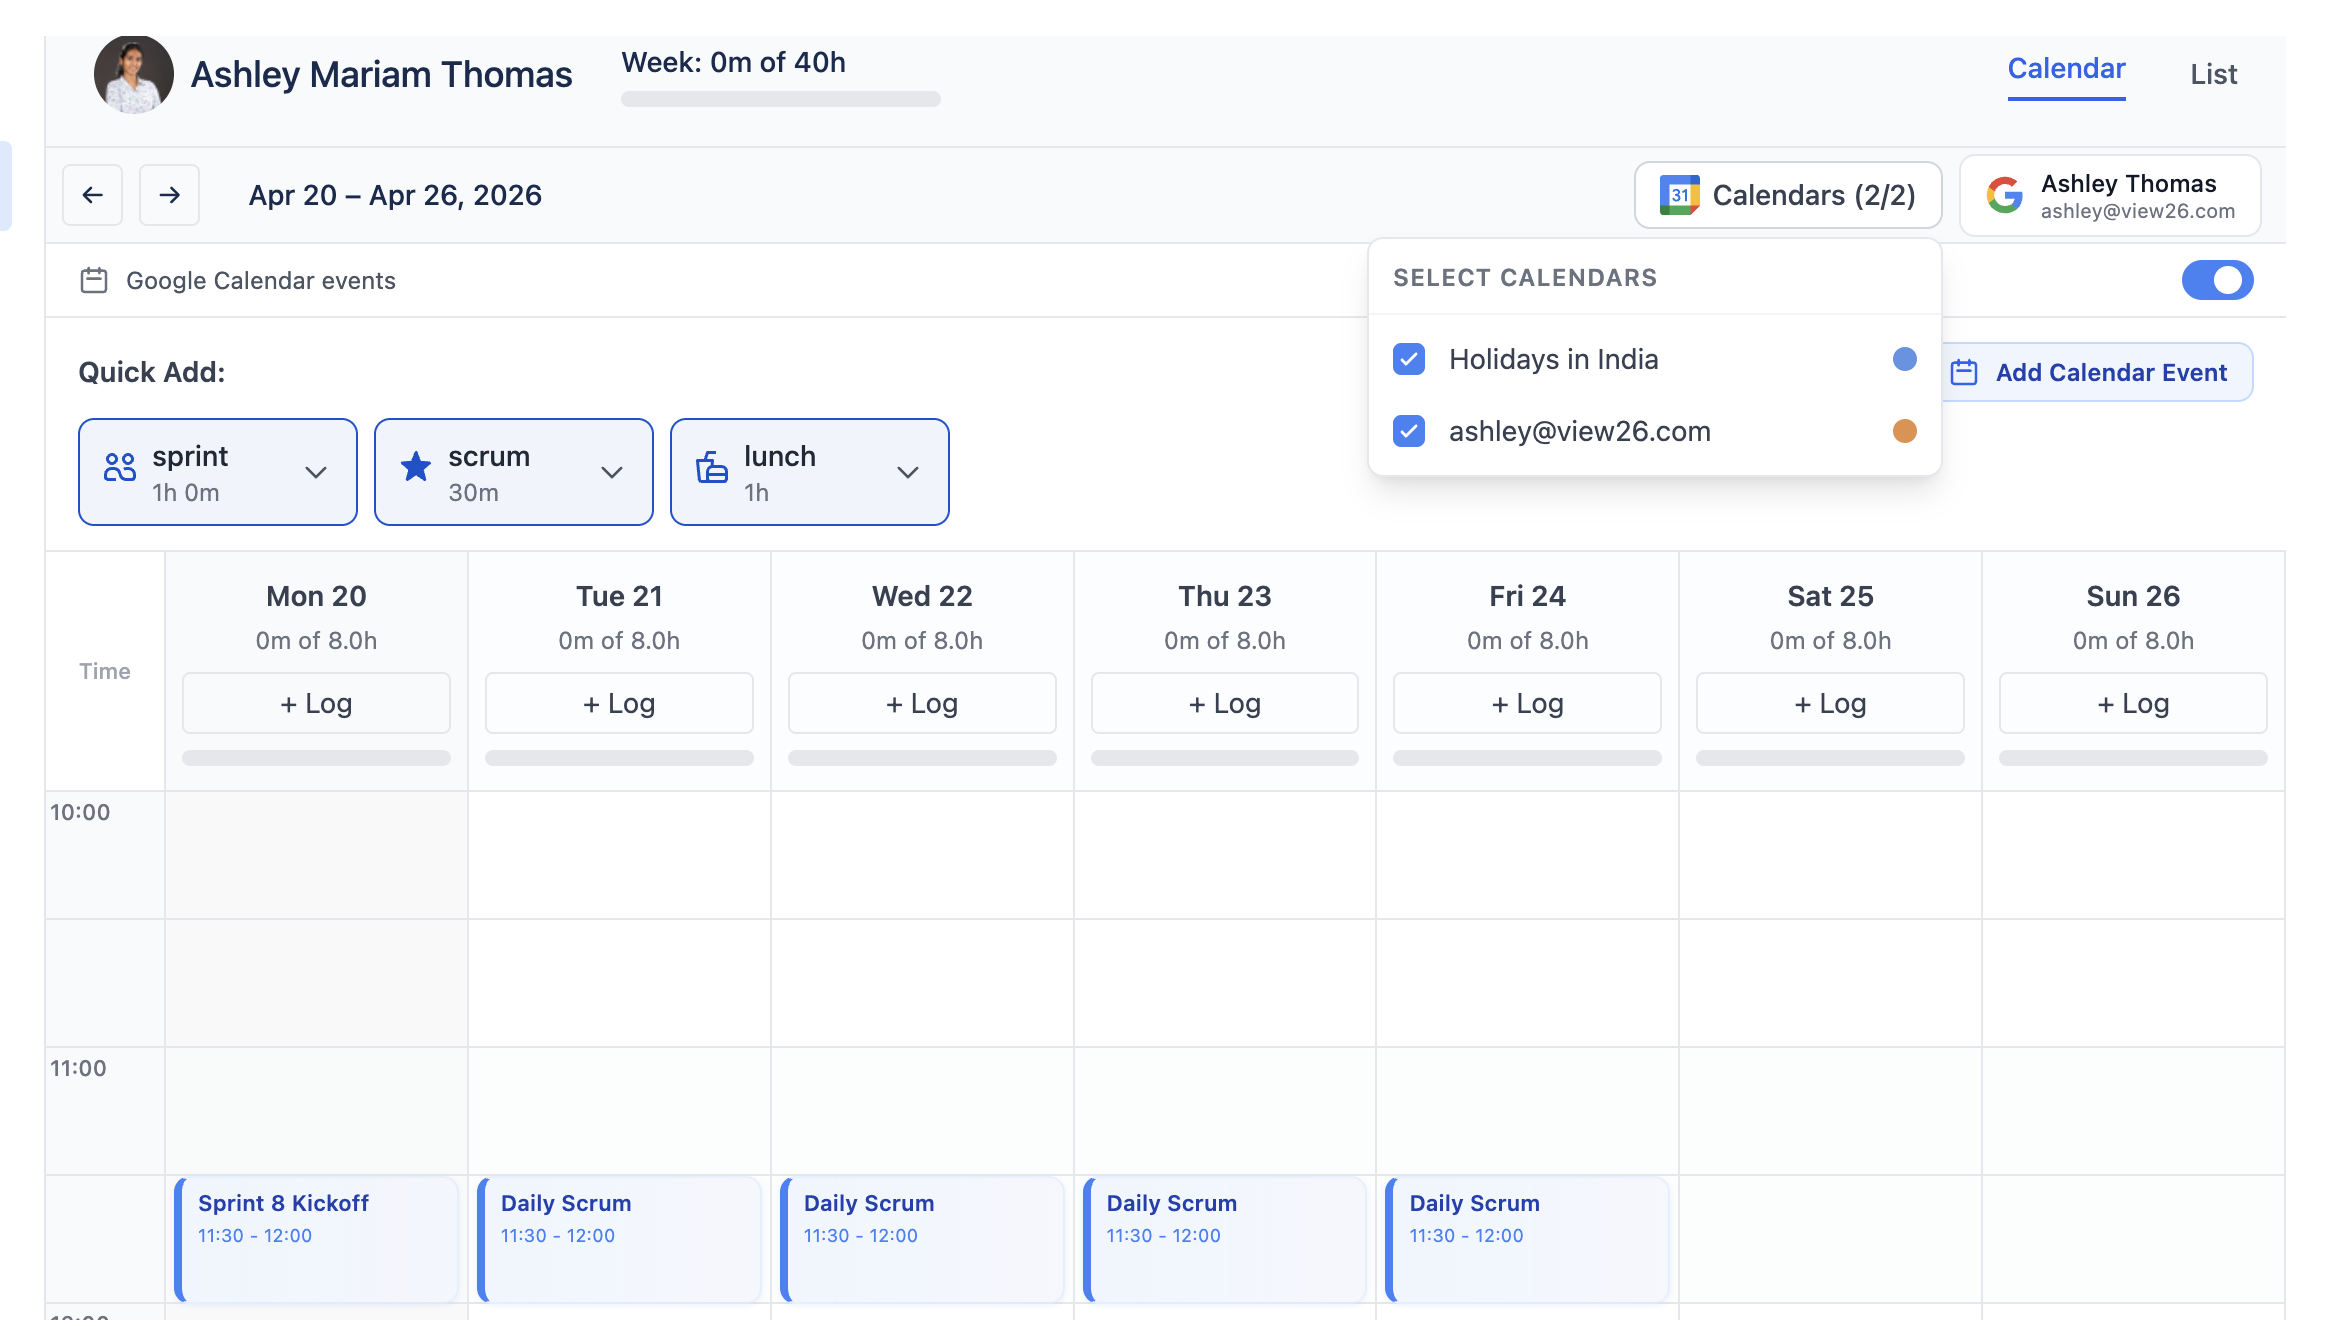Click the 11:00 time label
Screen dimensions: 2352x1326
78,1068
